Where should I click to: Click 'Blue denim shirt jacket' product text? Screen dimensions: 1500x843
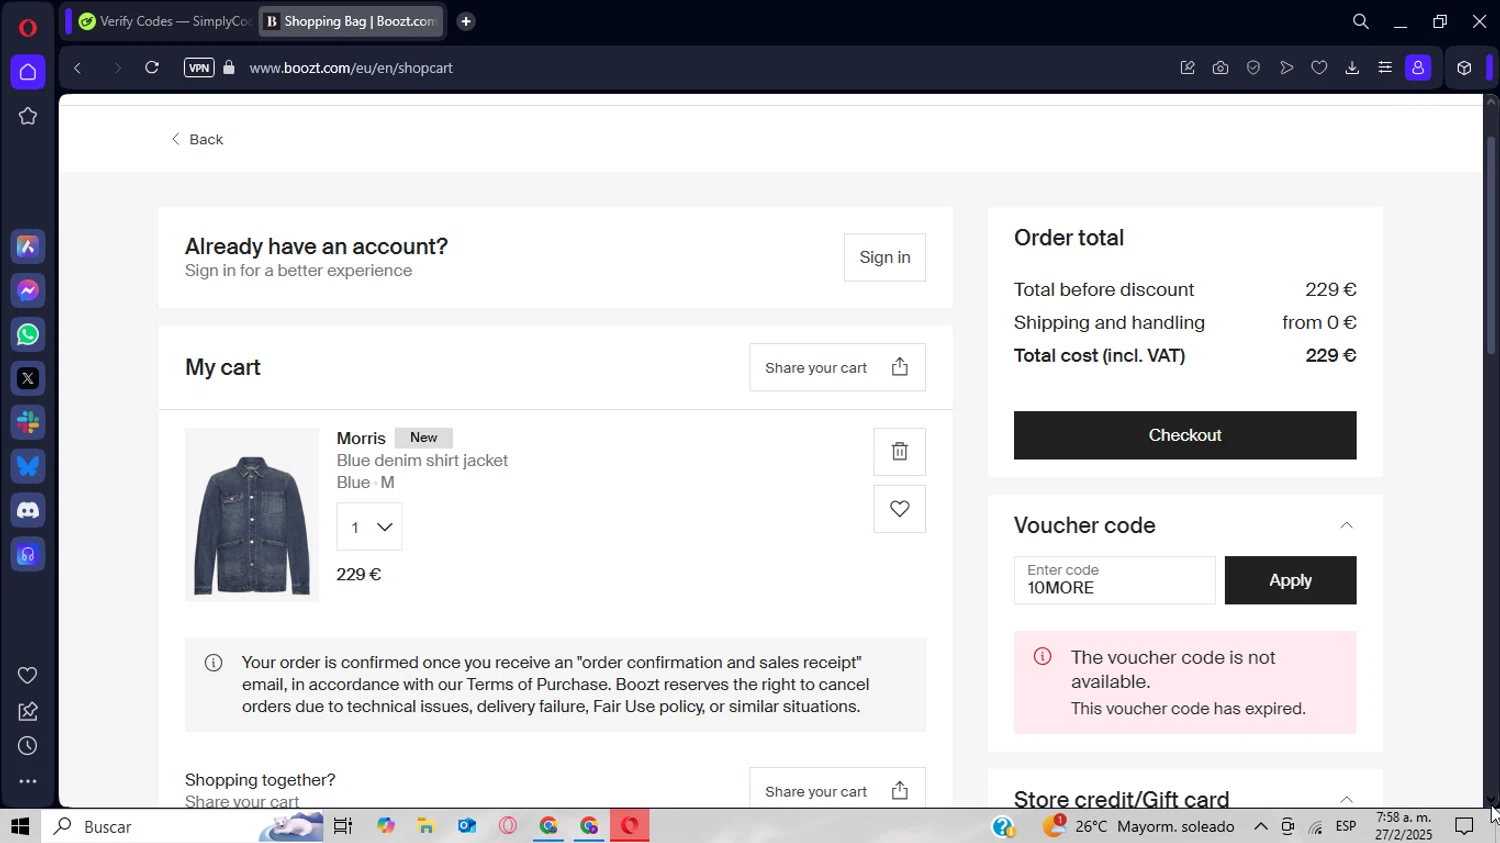pyautogui.click(x=422, y=460)
